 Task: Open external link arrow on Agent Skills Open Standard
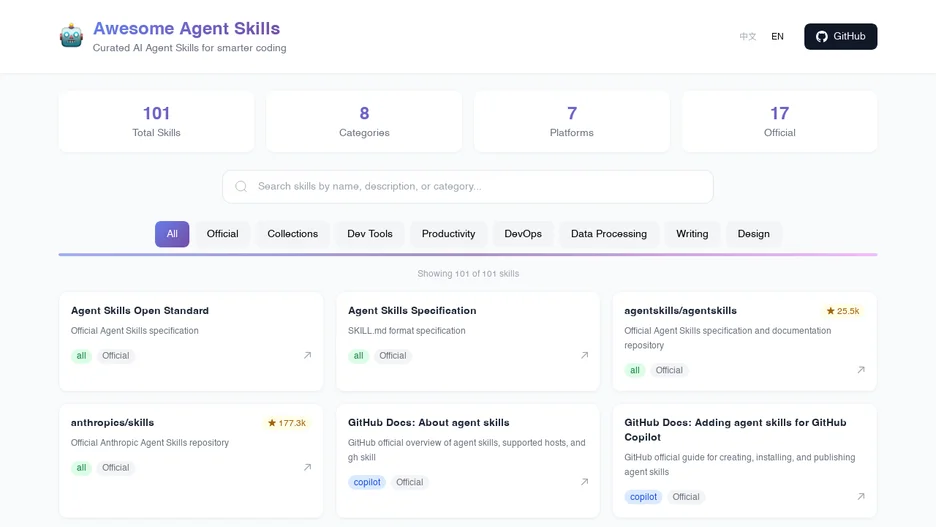click(x=307, y=355)
